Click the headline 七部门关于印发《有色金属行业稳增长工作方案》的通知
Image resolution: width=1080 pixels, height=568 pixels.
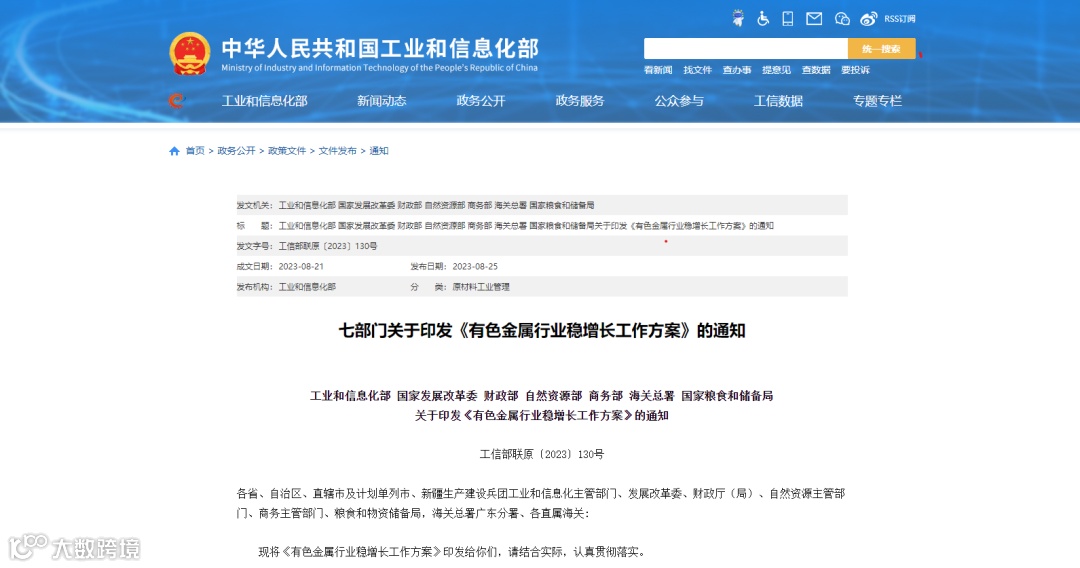(541, 331)
